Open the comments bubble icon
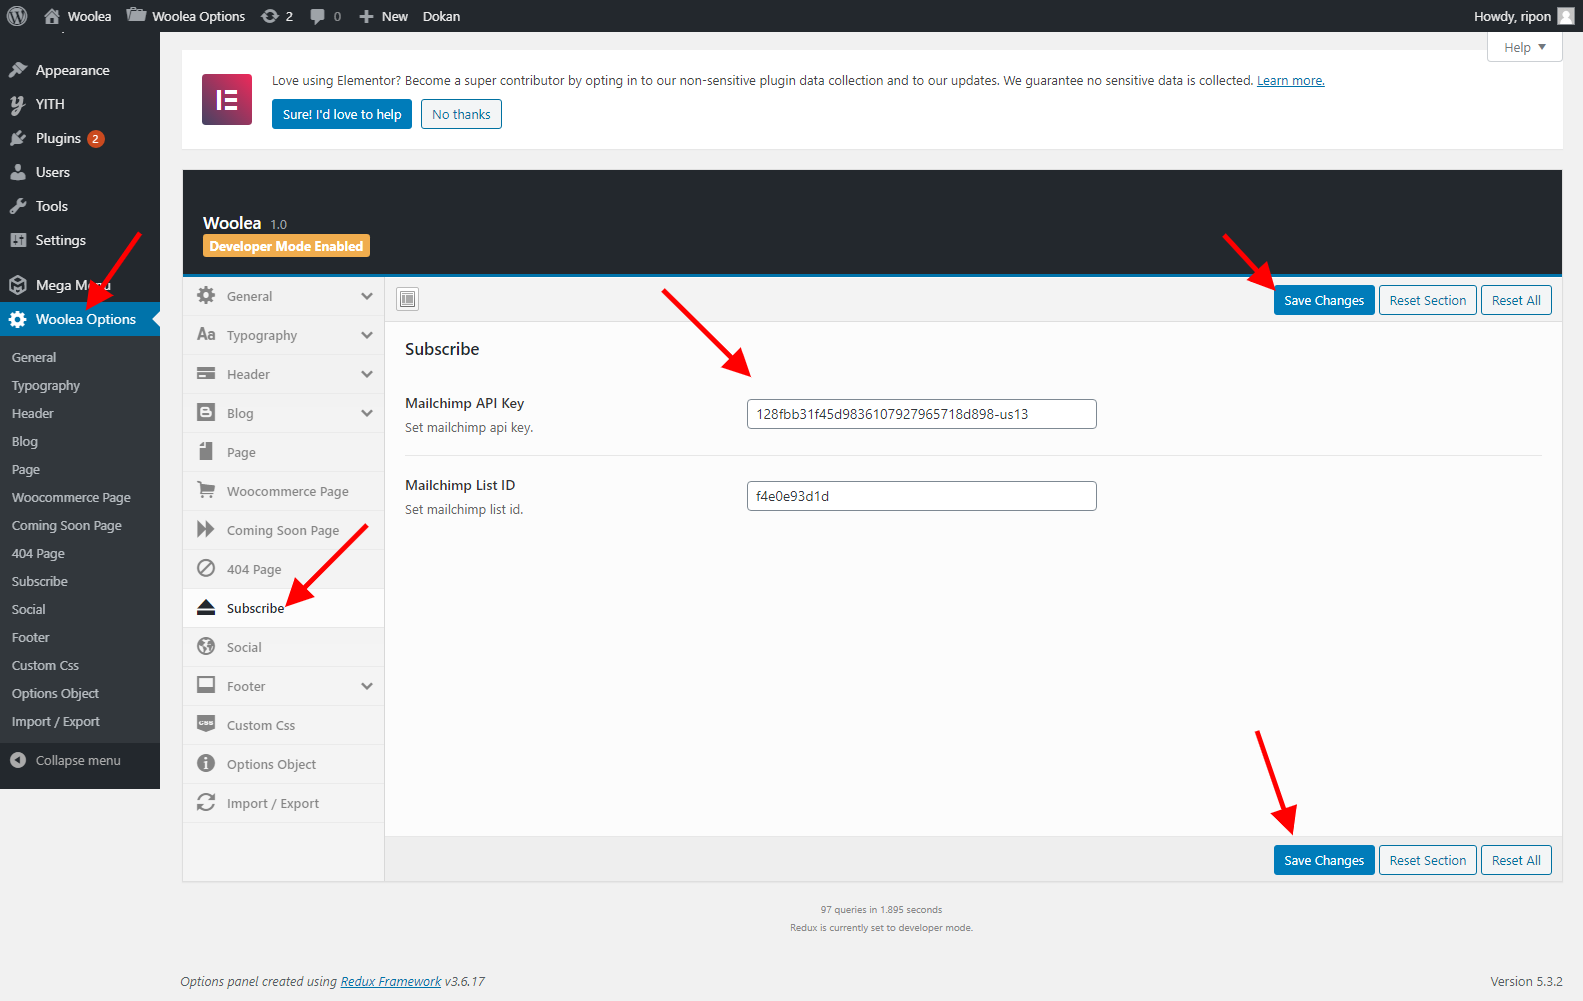The height and width of the screenshot is (1001, 1583). (x=317, y=16)
